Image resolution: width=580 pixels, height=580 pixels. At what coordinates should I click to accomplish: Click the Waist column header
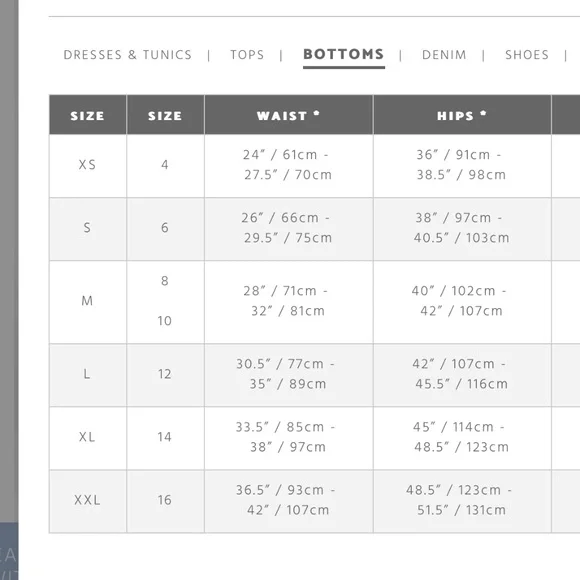tap(289, 115)
